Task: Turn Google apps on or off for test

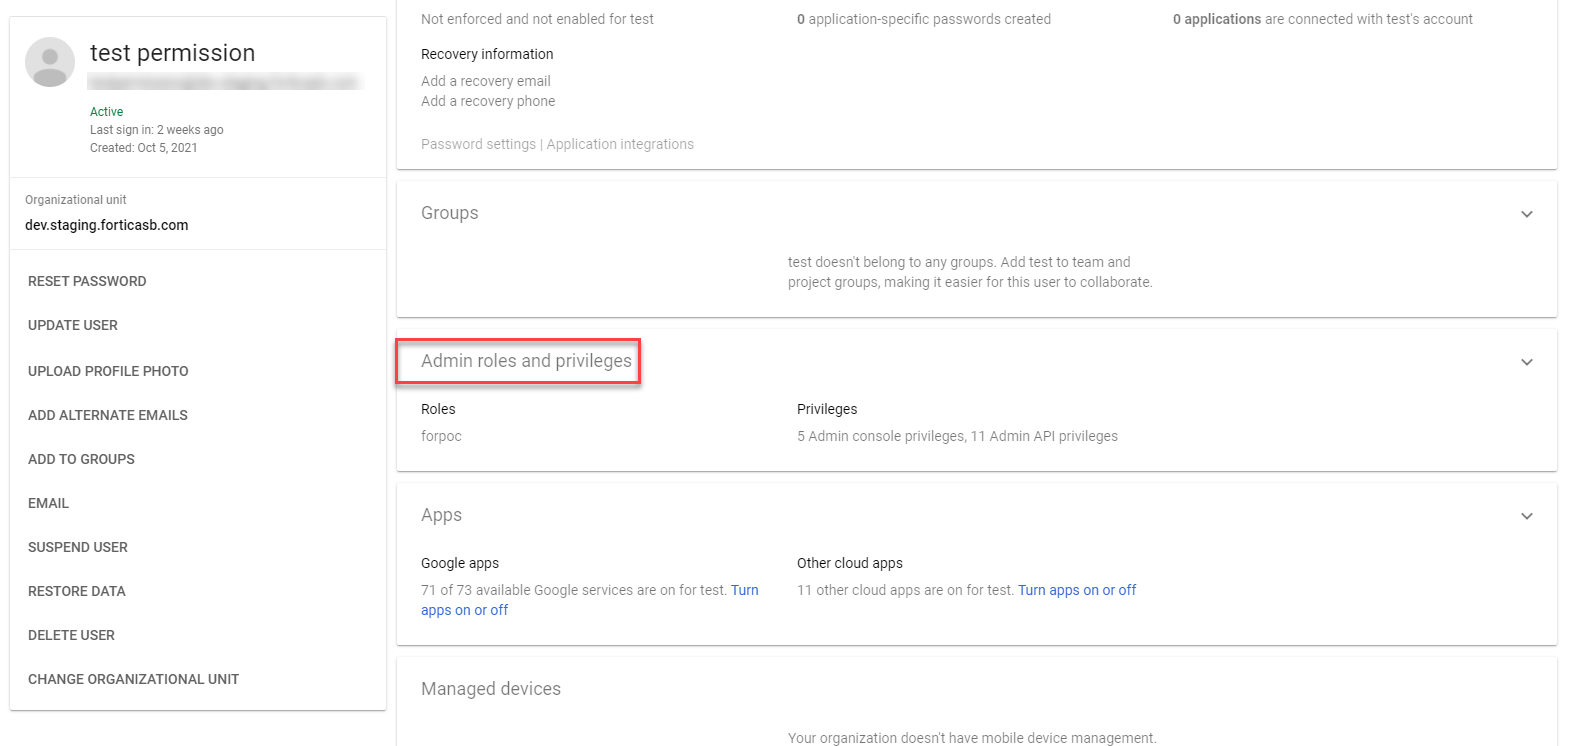Action: point(745,590)
